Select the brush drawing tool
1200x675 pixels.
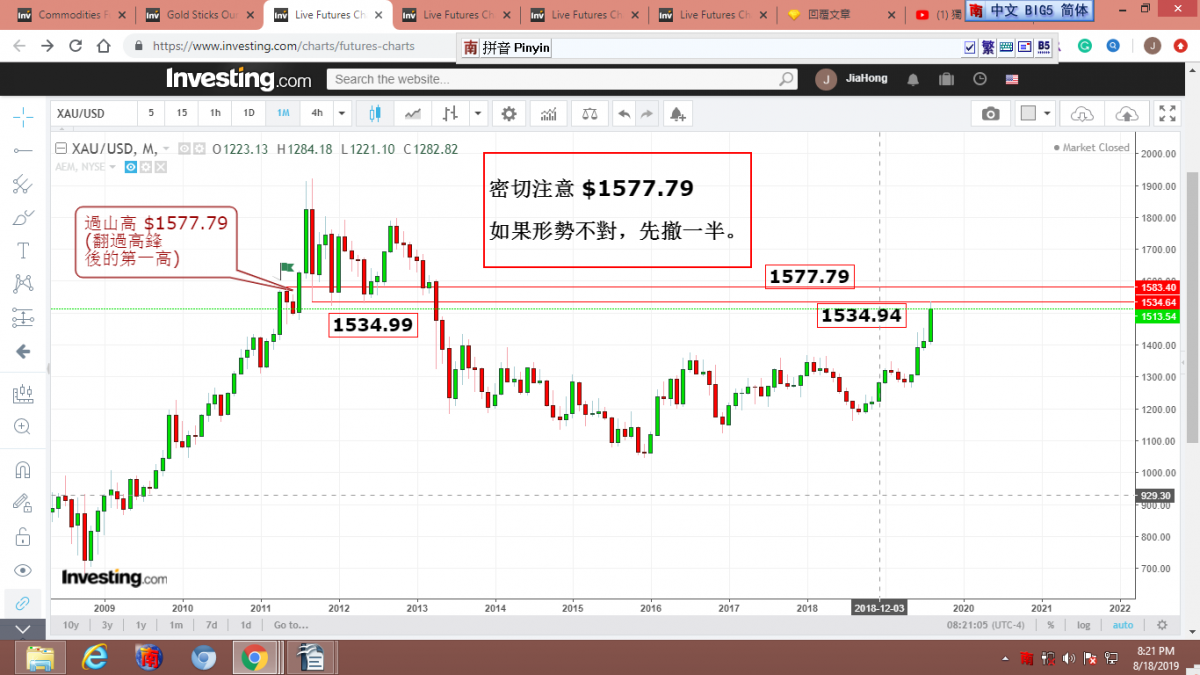click(x=22, y=217)
